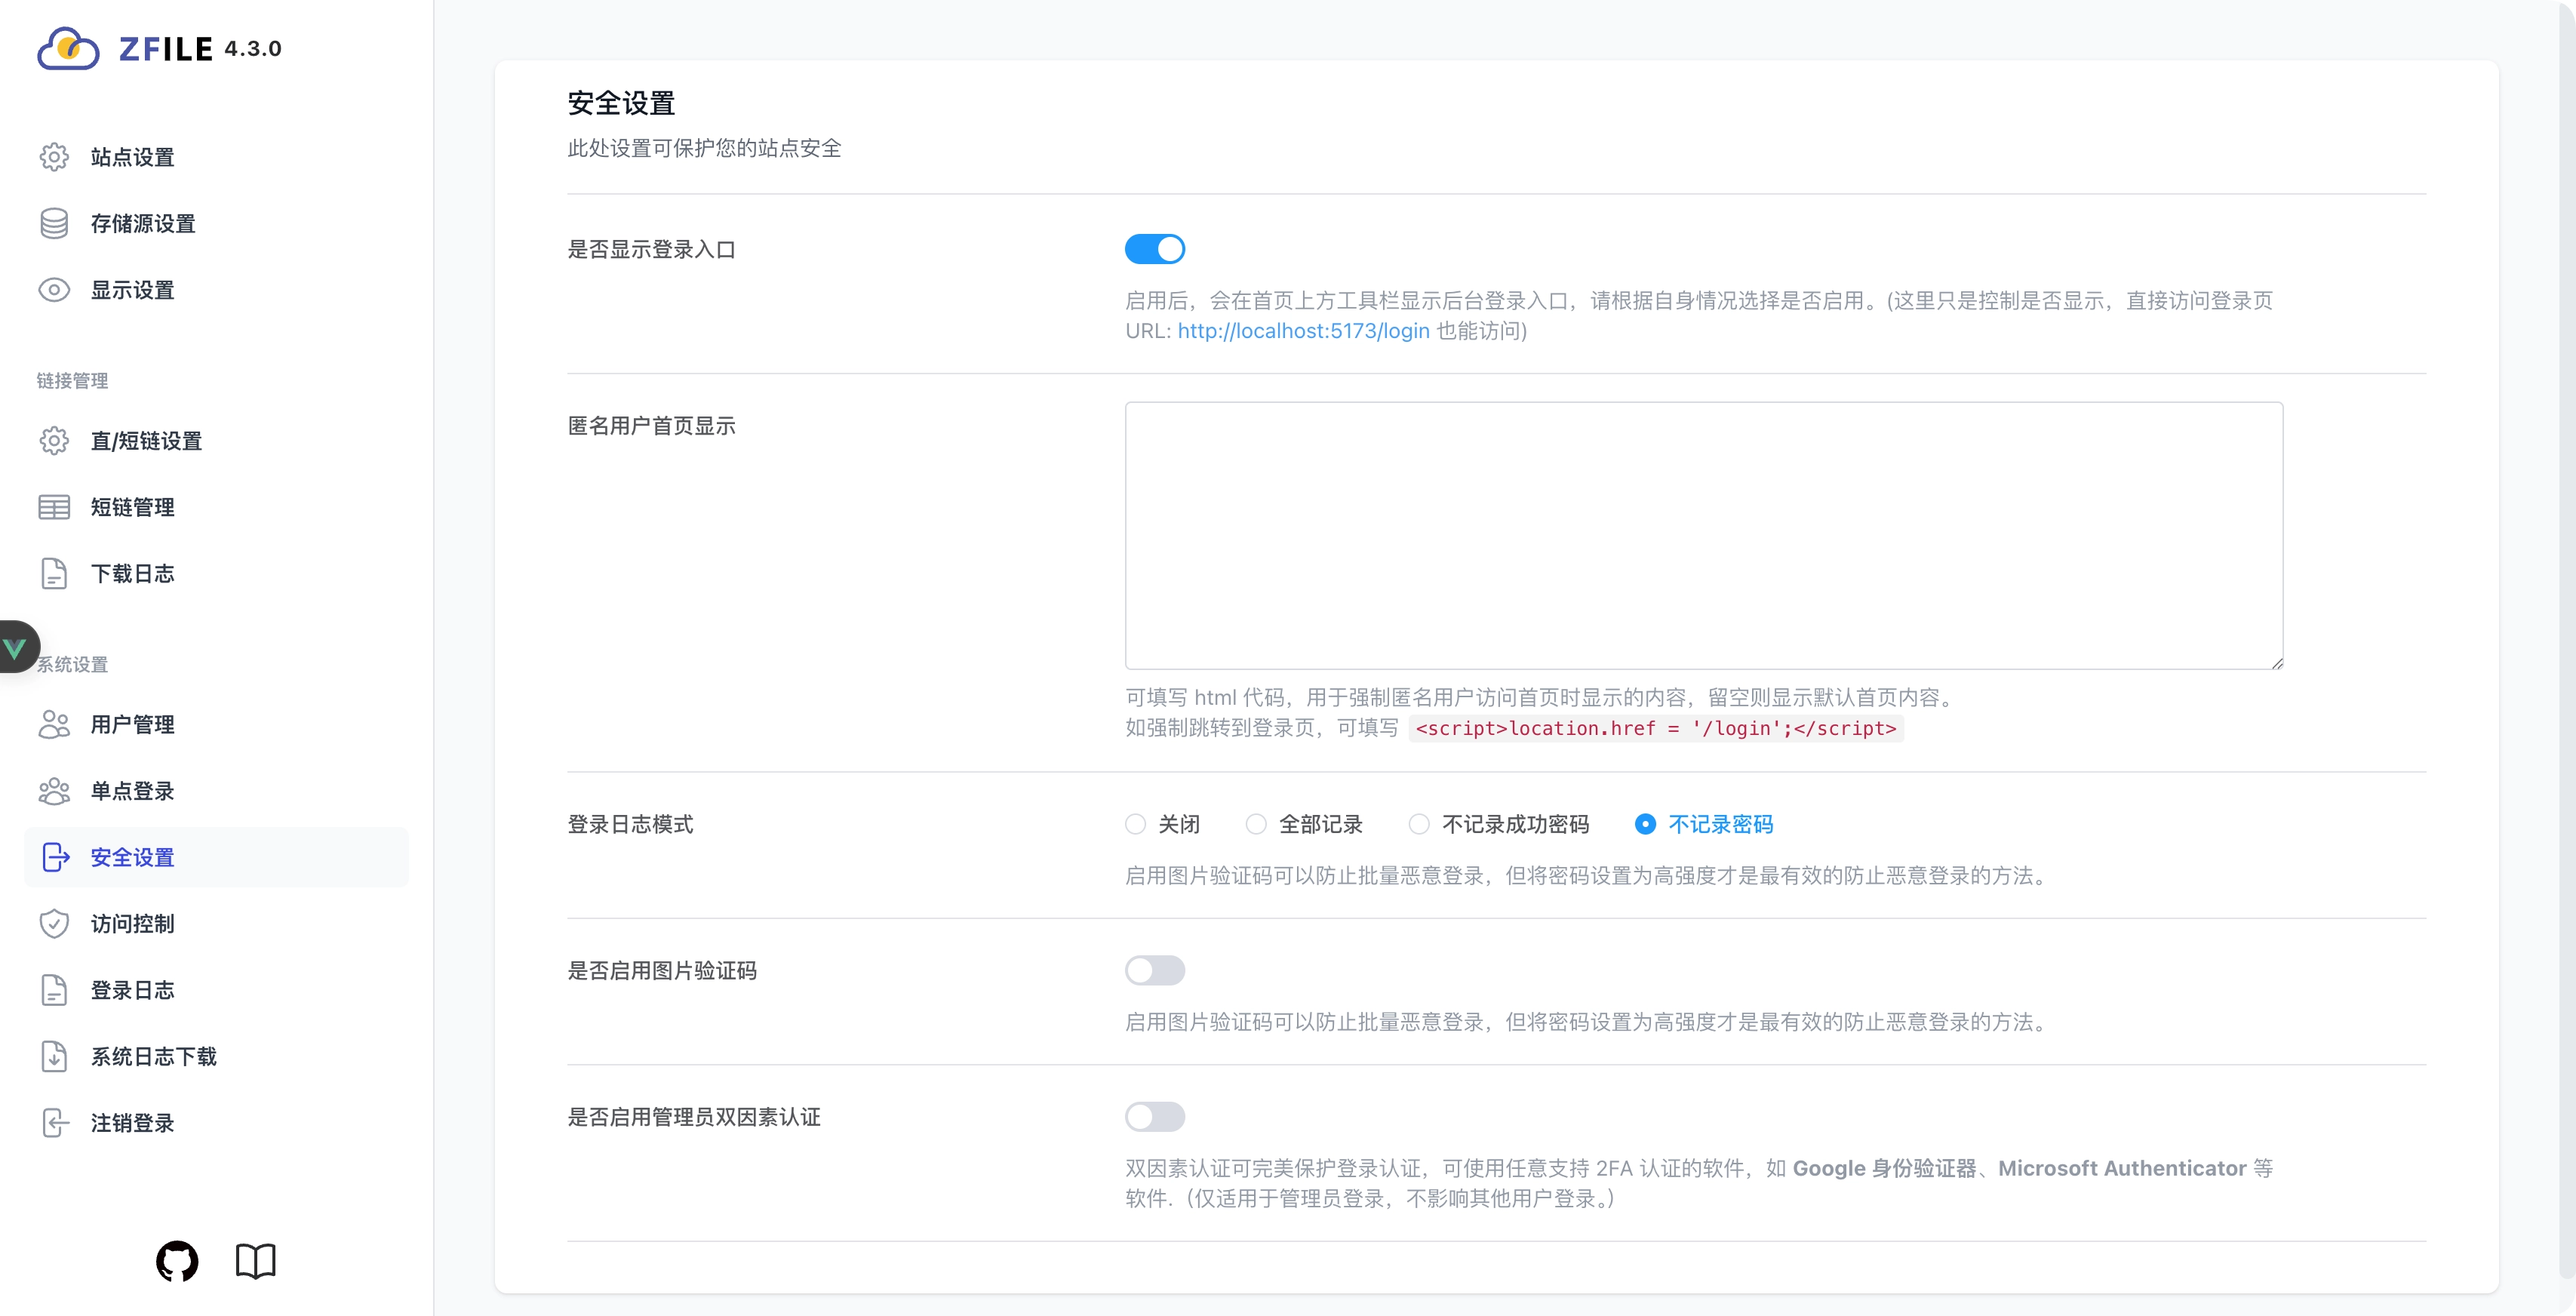Click the textarea resize handle corner
The width and height of the screenshot is (2576, 1316).
(x=2276, y=663)
